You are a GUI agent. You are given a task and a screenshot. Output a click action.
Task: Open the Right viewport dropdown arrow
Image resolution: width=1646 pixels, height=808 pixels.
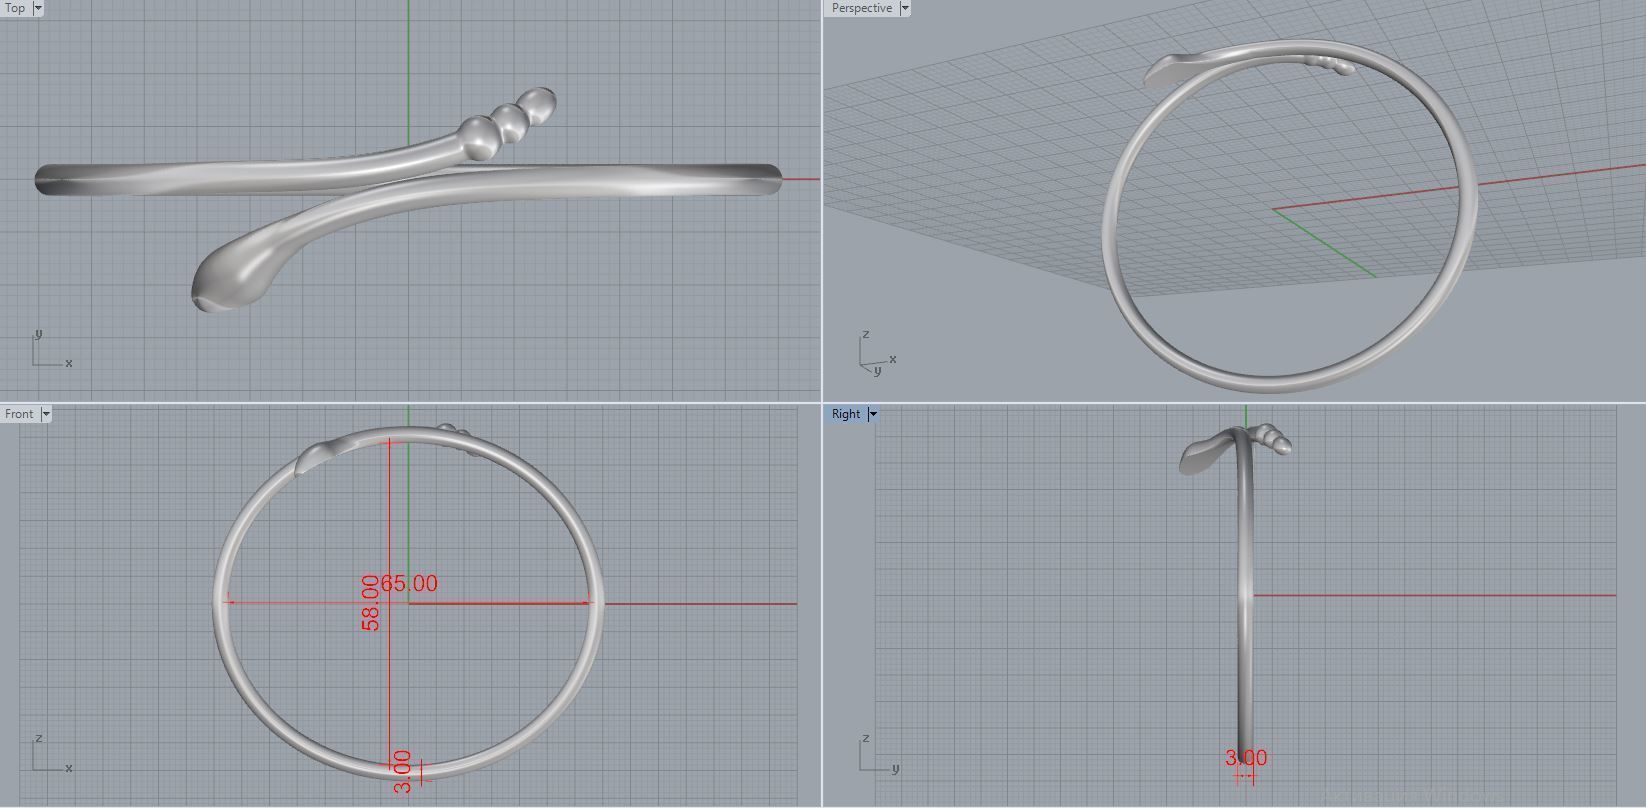[x=872, y=414]
